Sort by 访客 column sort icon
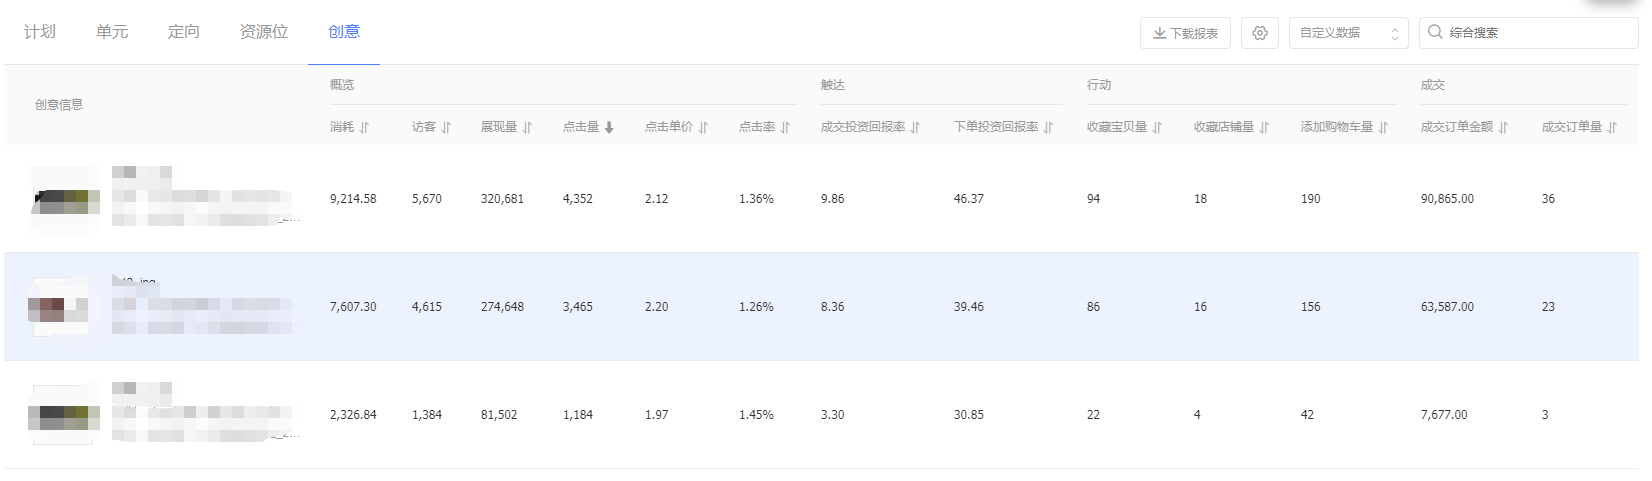1652x481 pixels. (x=446, y=127)
